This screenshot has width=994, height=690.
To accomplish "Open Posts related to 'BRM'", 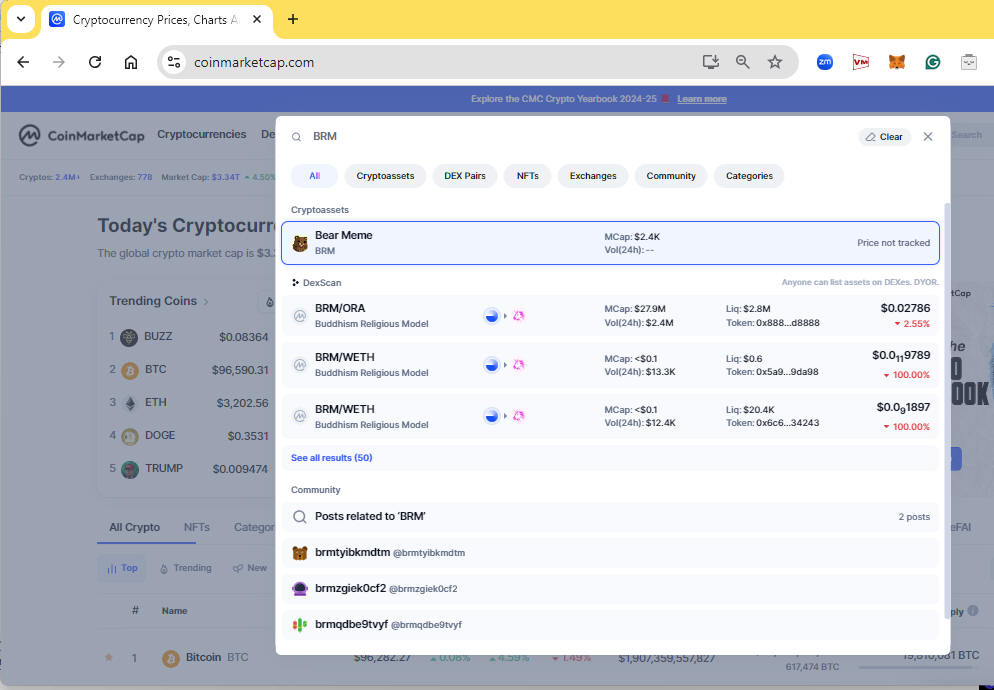I will click(610, 517).
